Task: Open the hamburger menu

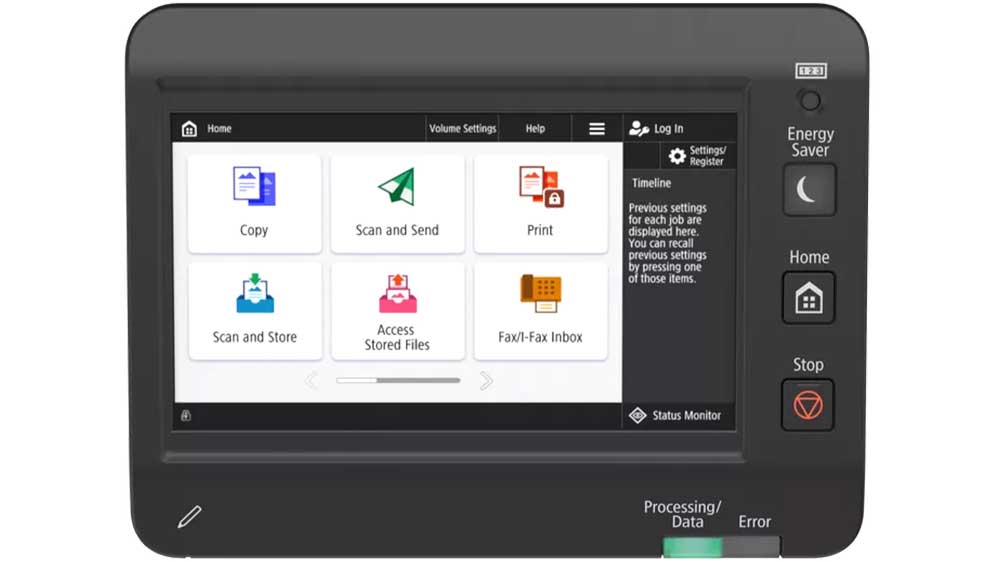Action: (x=597, y=129)
